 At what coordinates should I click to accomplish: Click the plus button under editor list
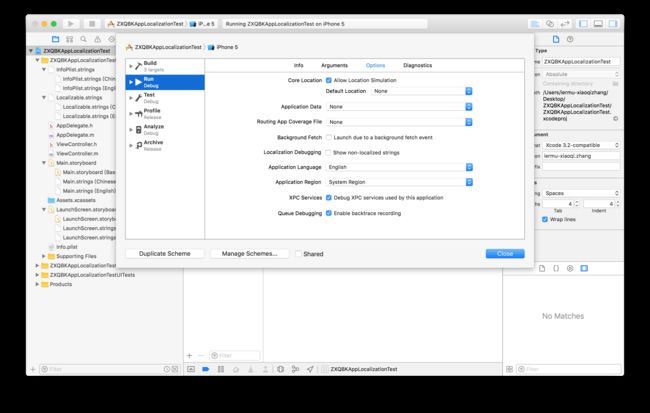pyautogui.click(x=189, y=356)
